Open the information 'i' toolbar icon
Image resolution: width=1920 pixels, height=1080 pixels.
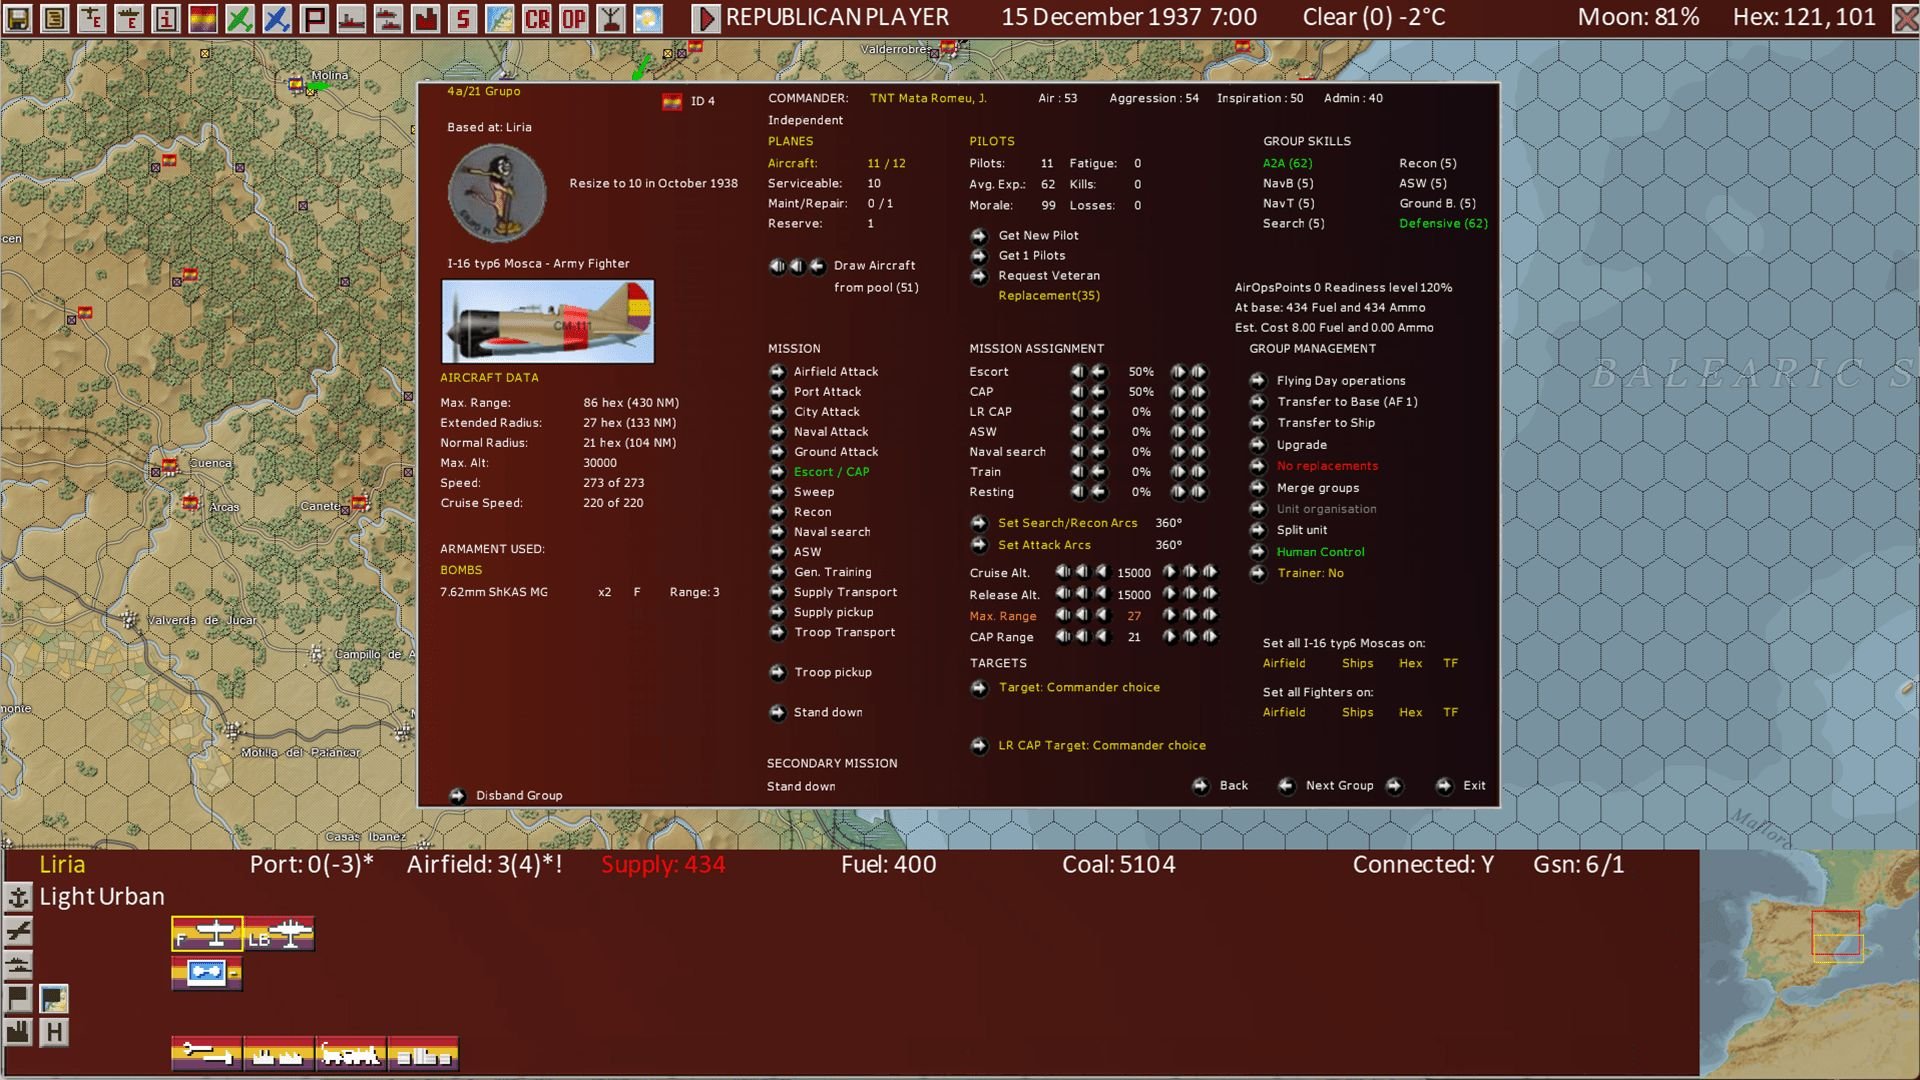click(165, 17)
